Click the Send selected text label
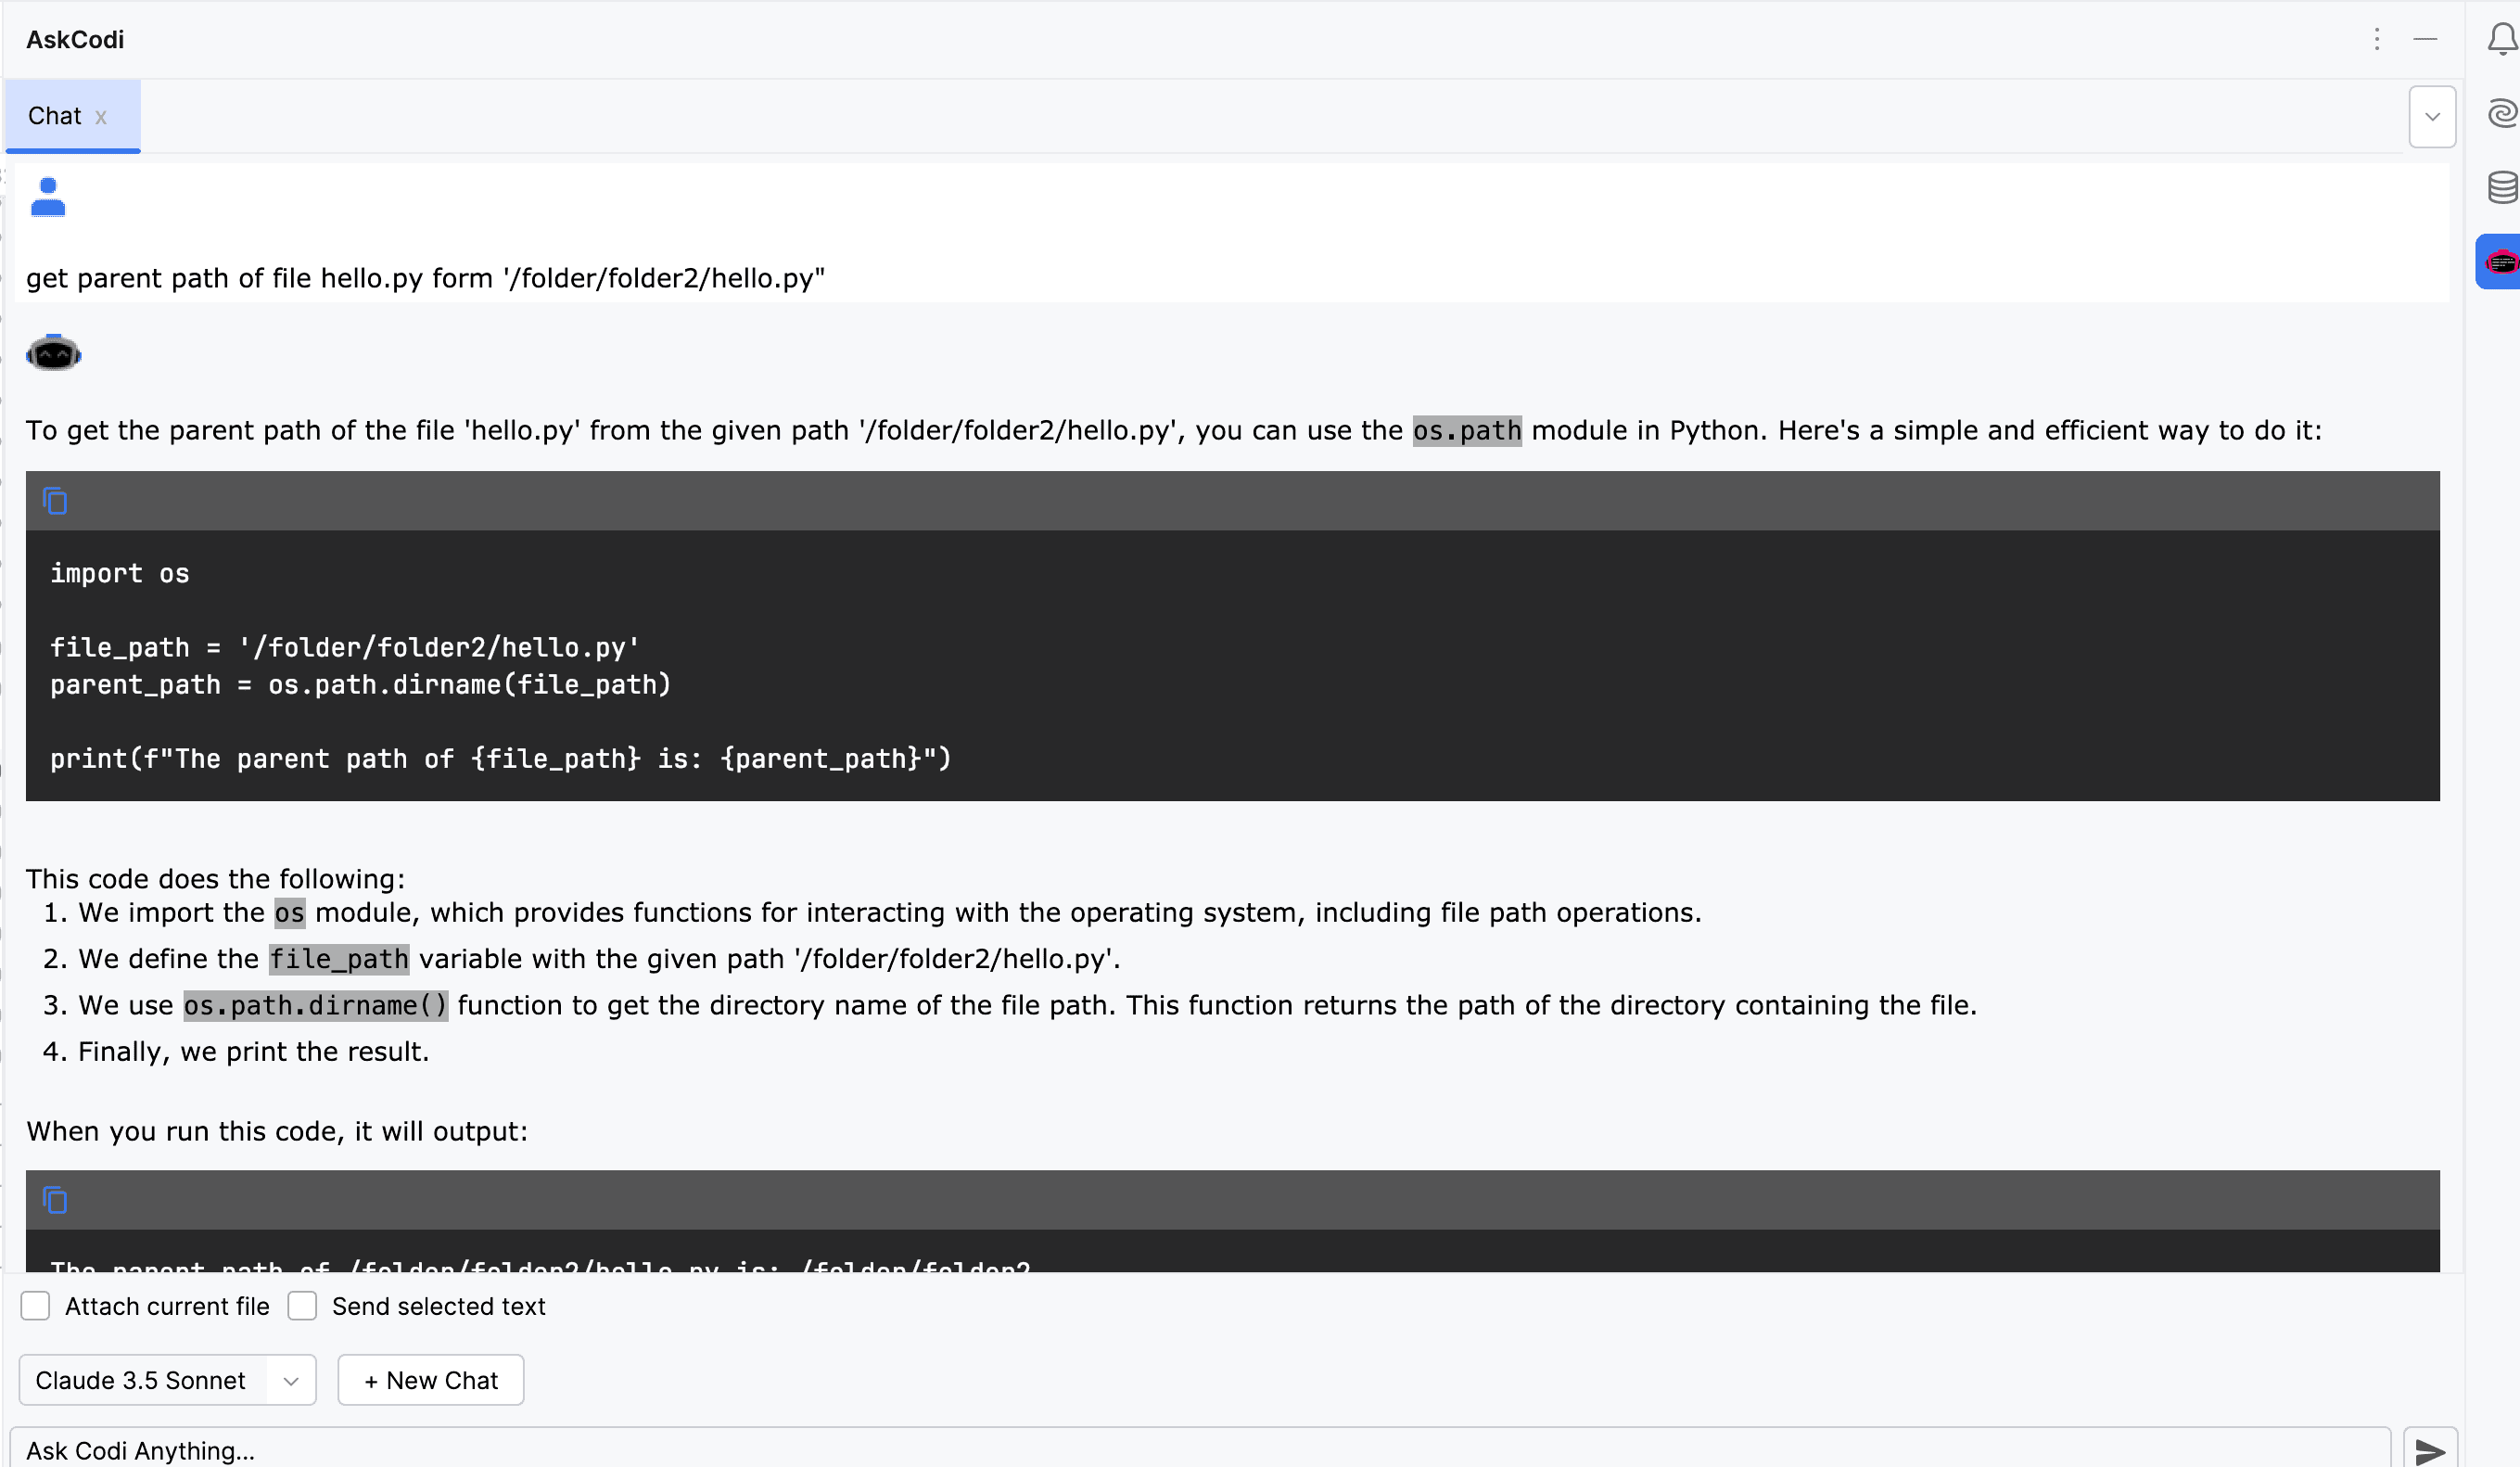 click(438, 1306)
